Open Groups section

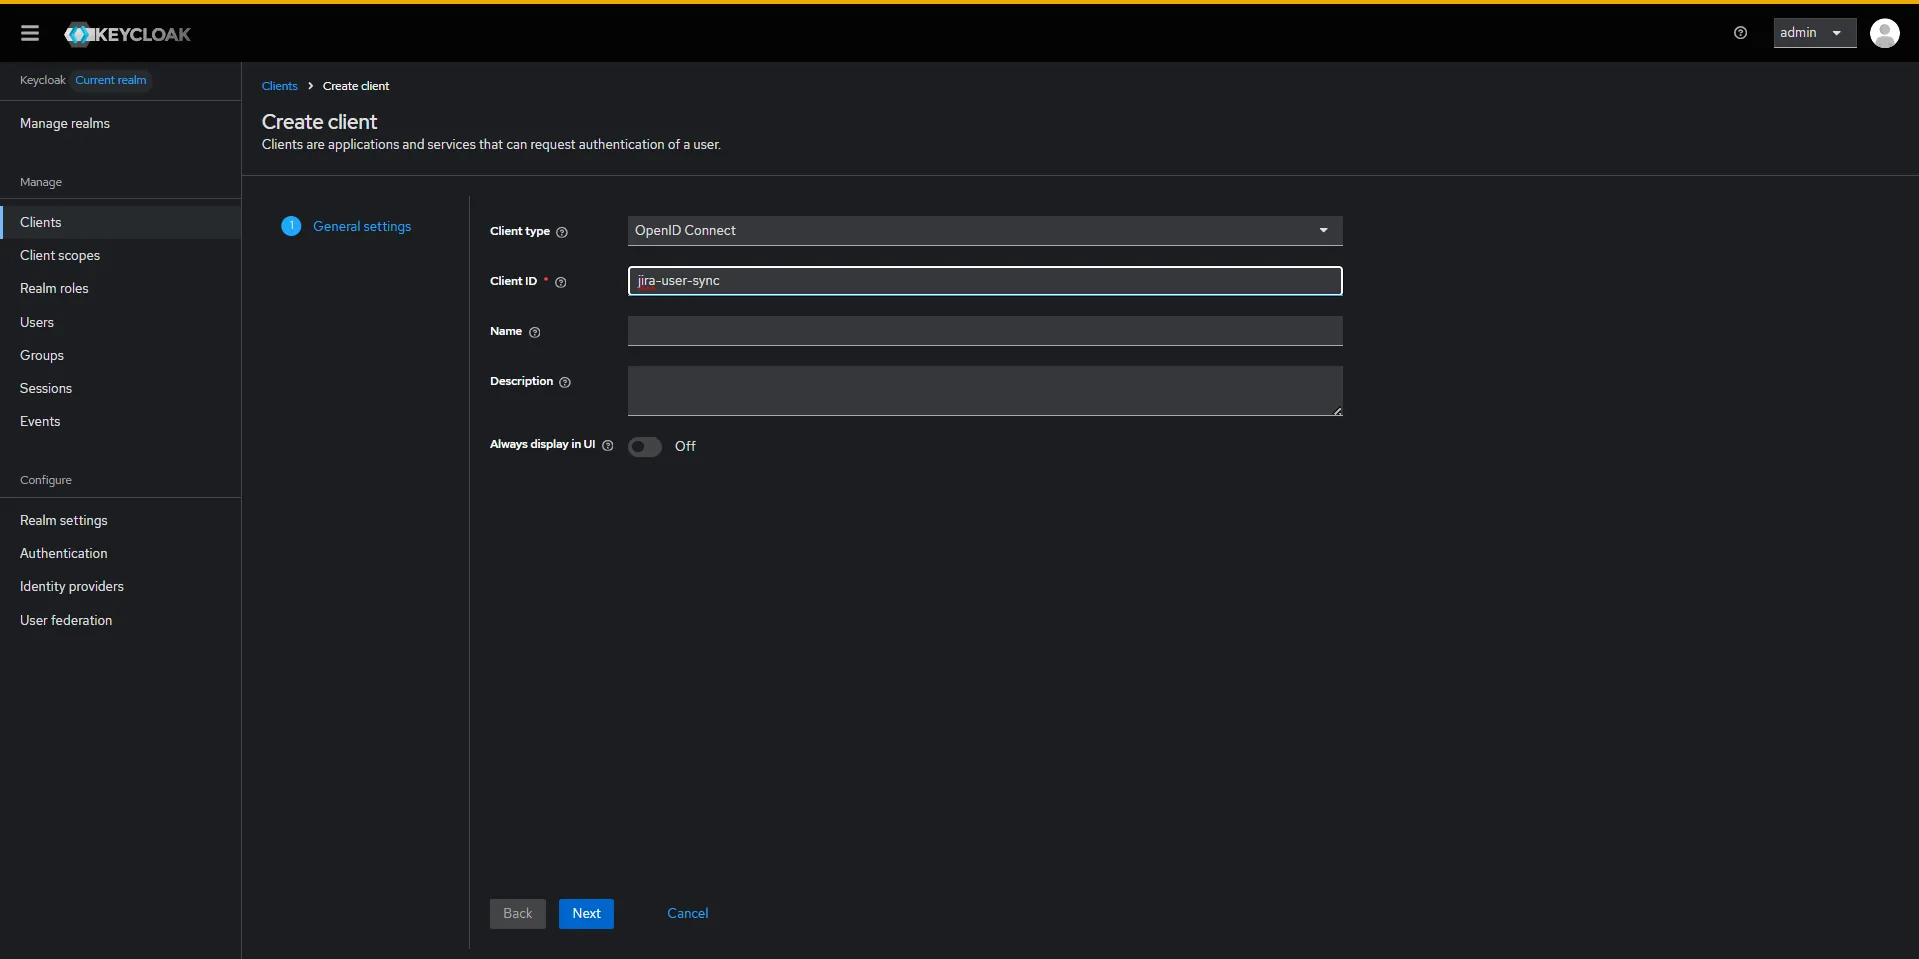[42, 355]
